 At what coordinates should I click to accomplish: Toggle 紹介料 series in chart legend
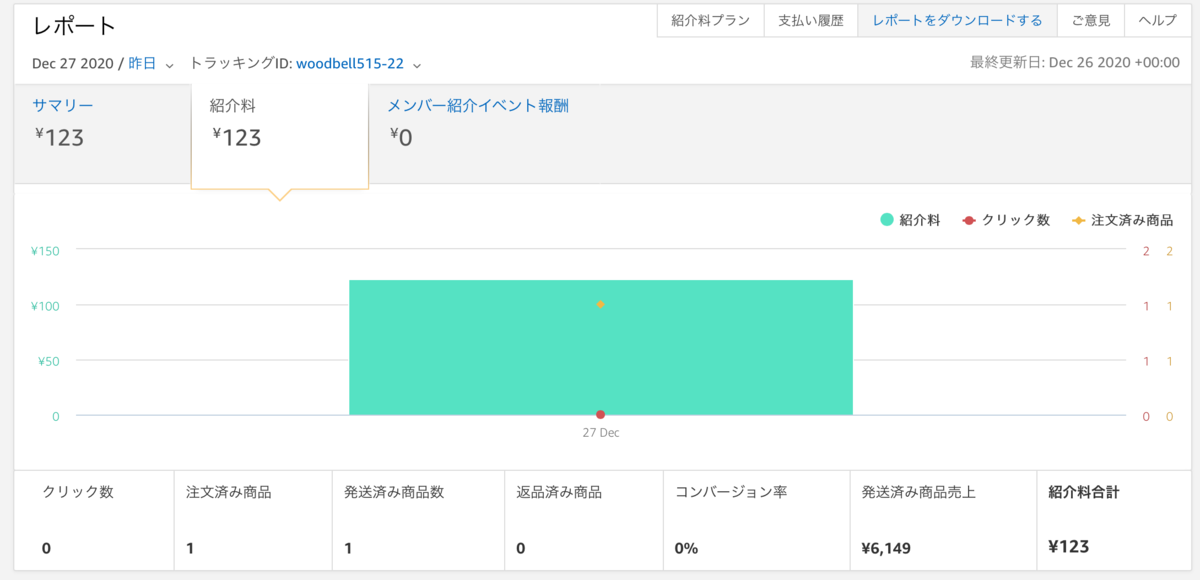coord(910,220)
